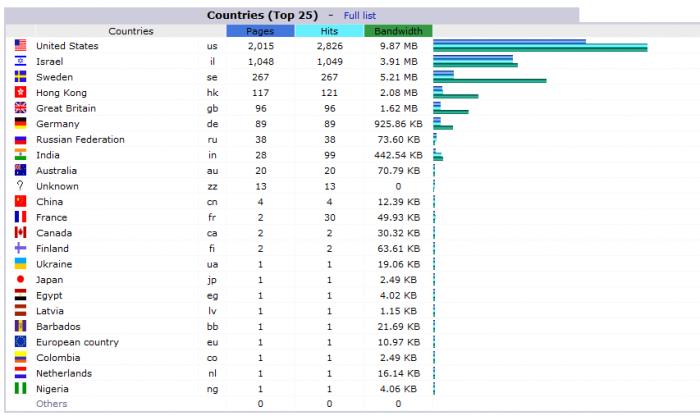Click the country code 'us'
The image size is (700, 416).
212,46
